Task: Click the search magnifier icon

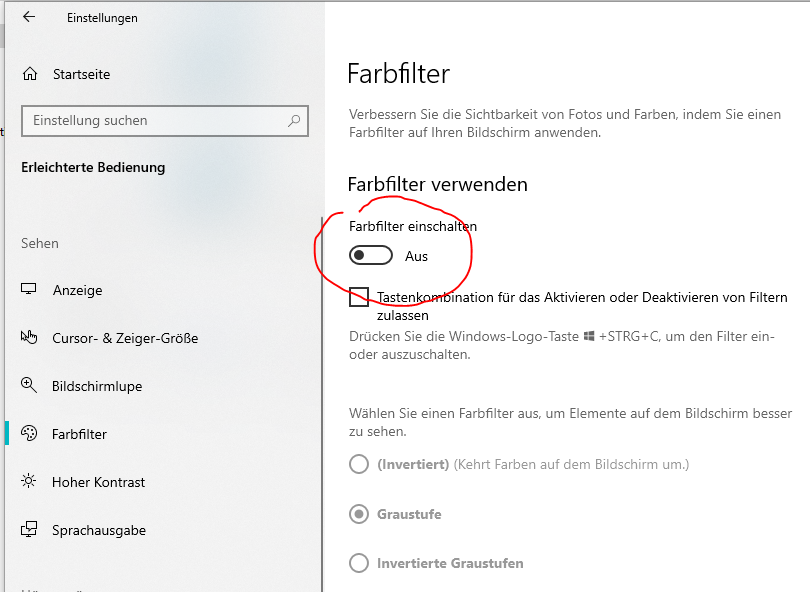Action: (294, 121)
